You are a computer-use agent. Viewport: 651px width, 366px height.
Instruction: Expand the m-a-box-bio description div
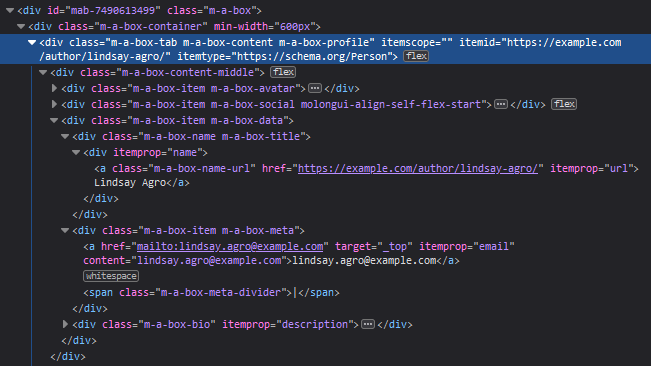click(x=65, y=324)
